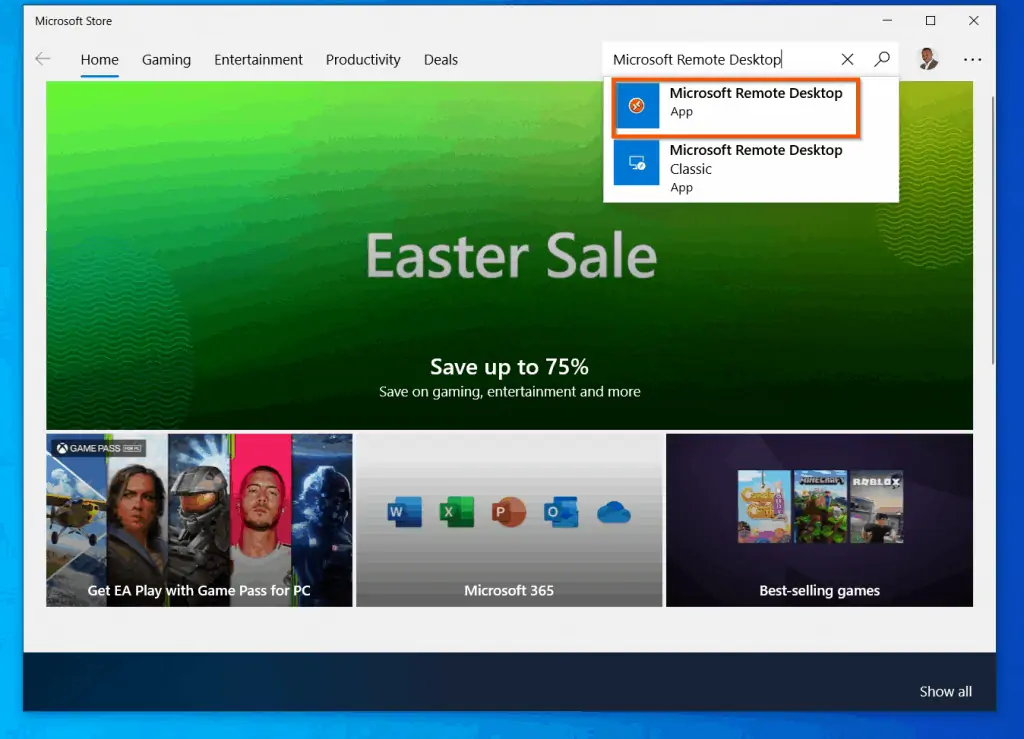This screenshot has width=1024, height=739.
Task: Open the Productivity section
Action: click(x=363, y=60)
